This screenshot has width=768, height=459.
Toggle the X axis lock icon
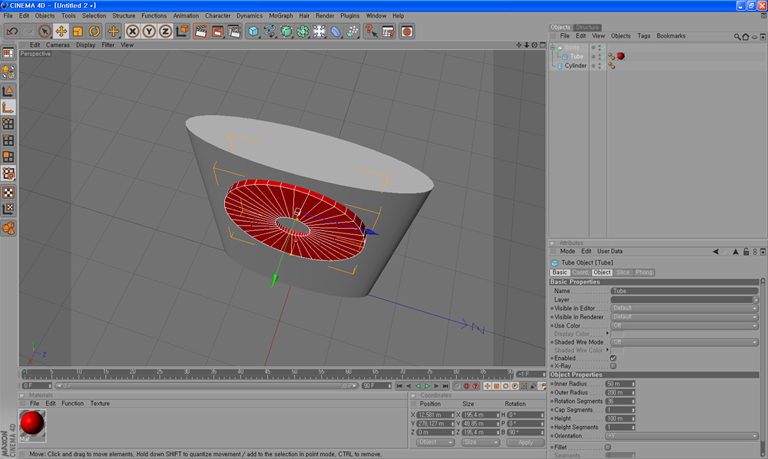click(x=132, y=32)
